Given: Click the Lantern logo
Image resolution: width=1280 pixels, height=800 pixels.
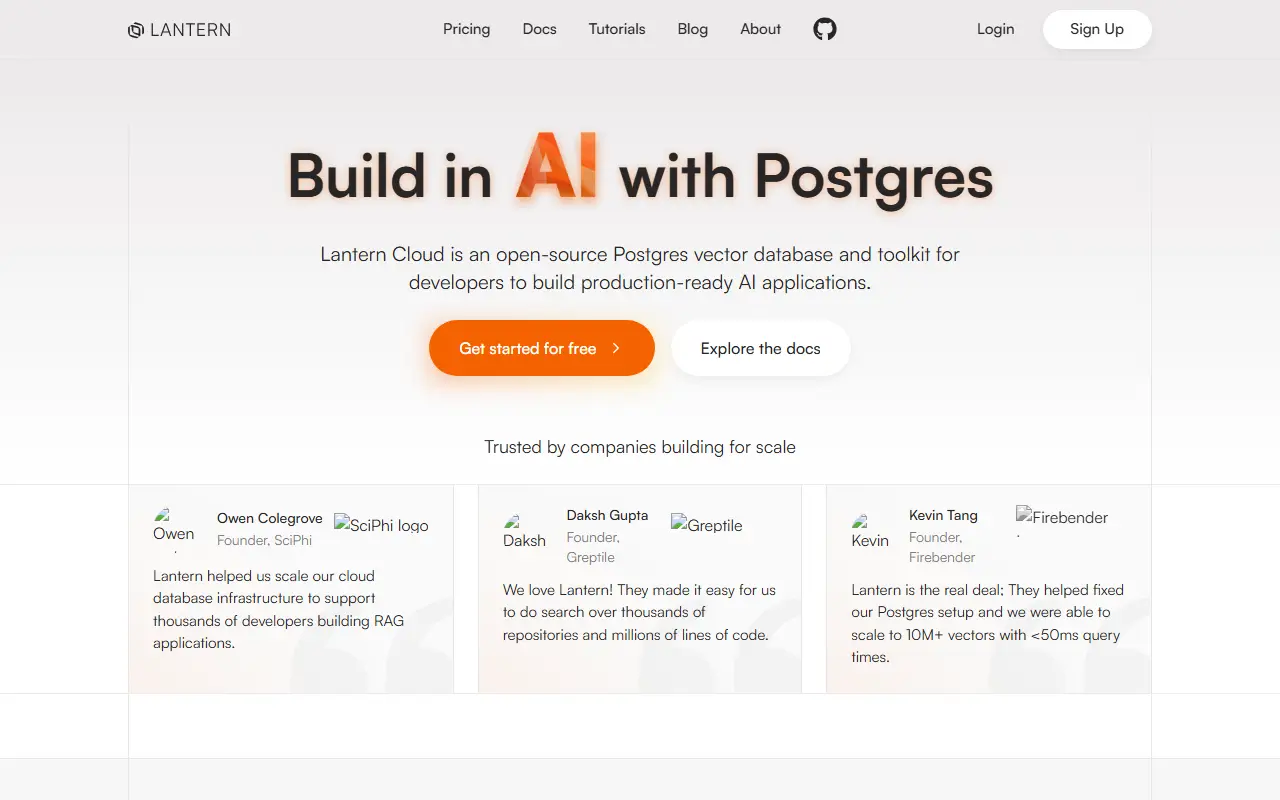Looking at the screenshot, I should pyautogui.click(x=180, y=30).
